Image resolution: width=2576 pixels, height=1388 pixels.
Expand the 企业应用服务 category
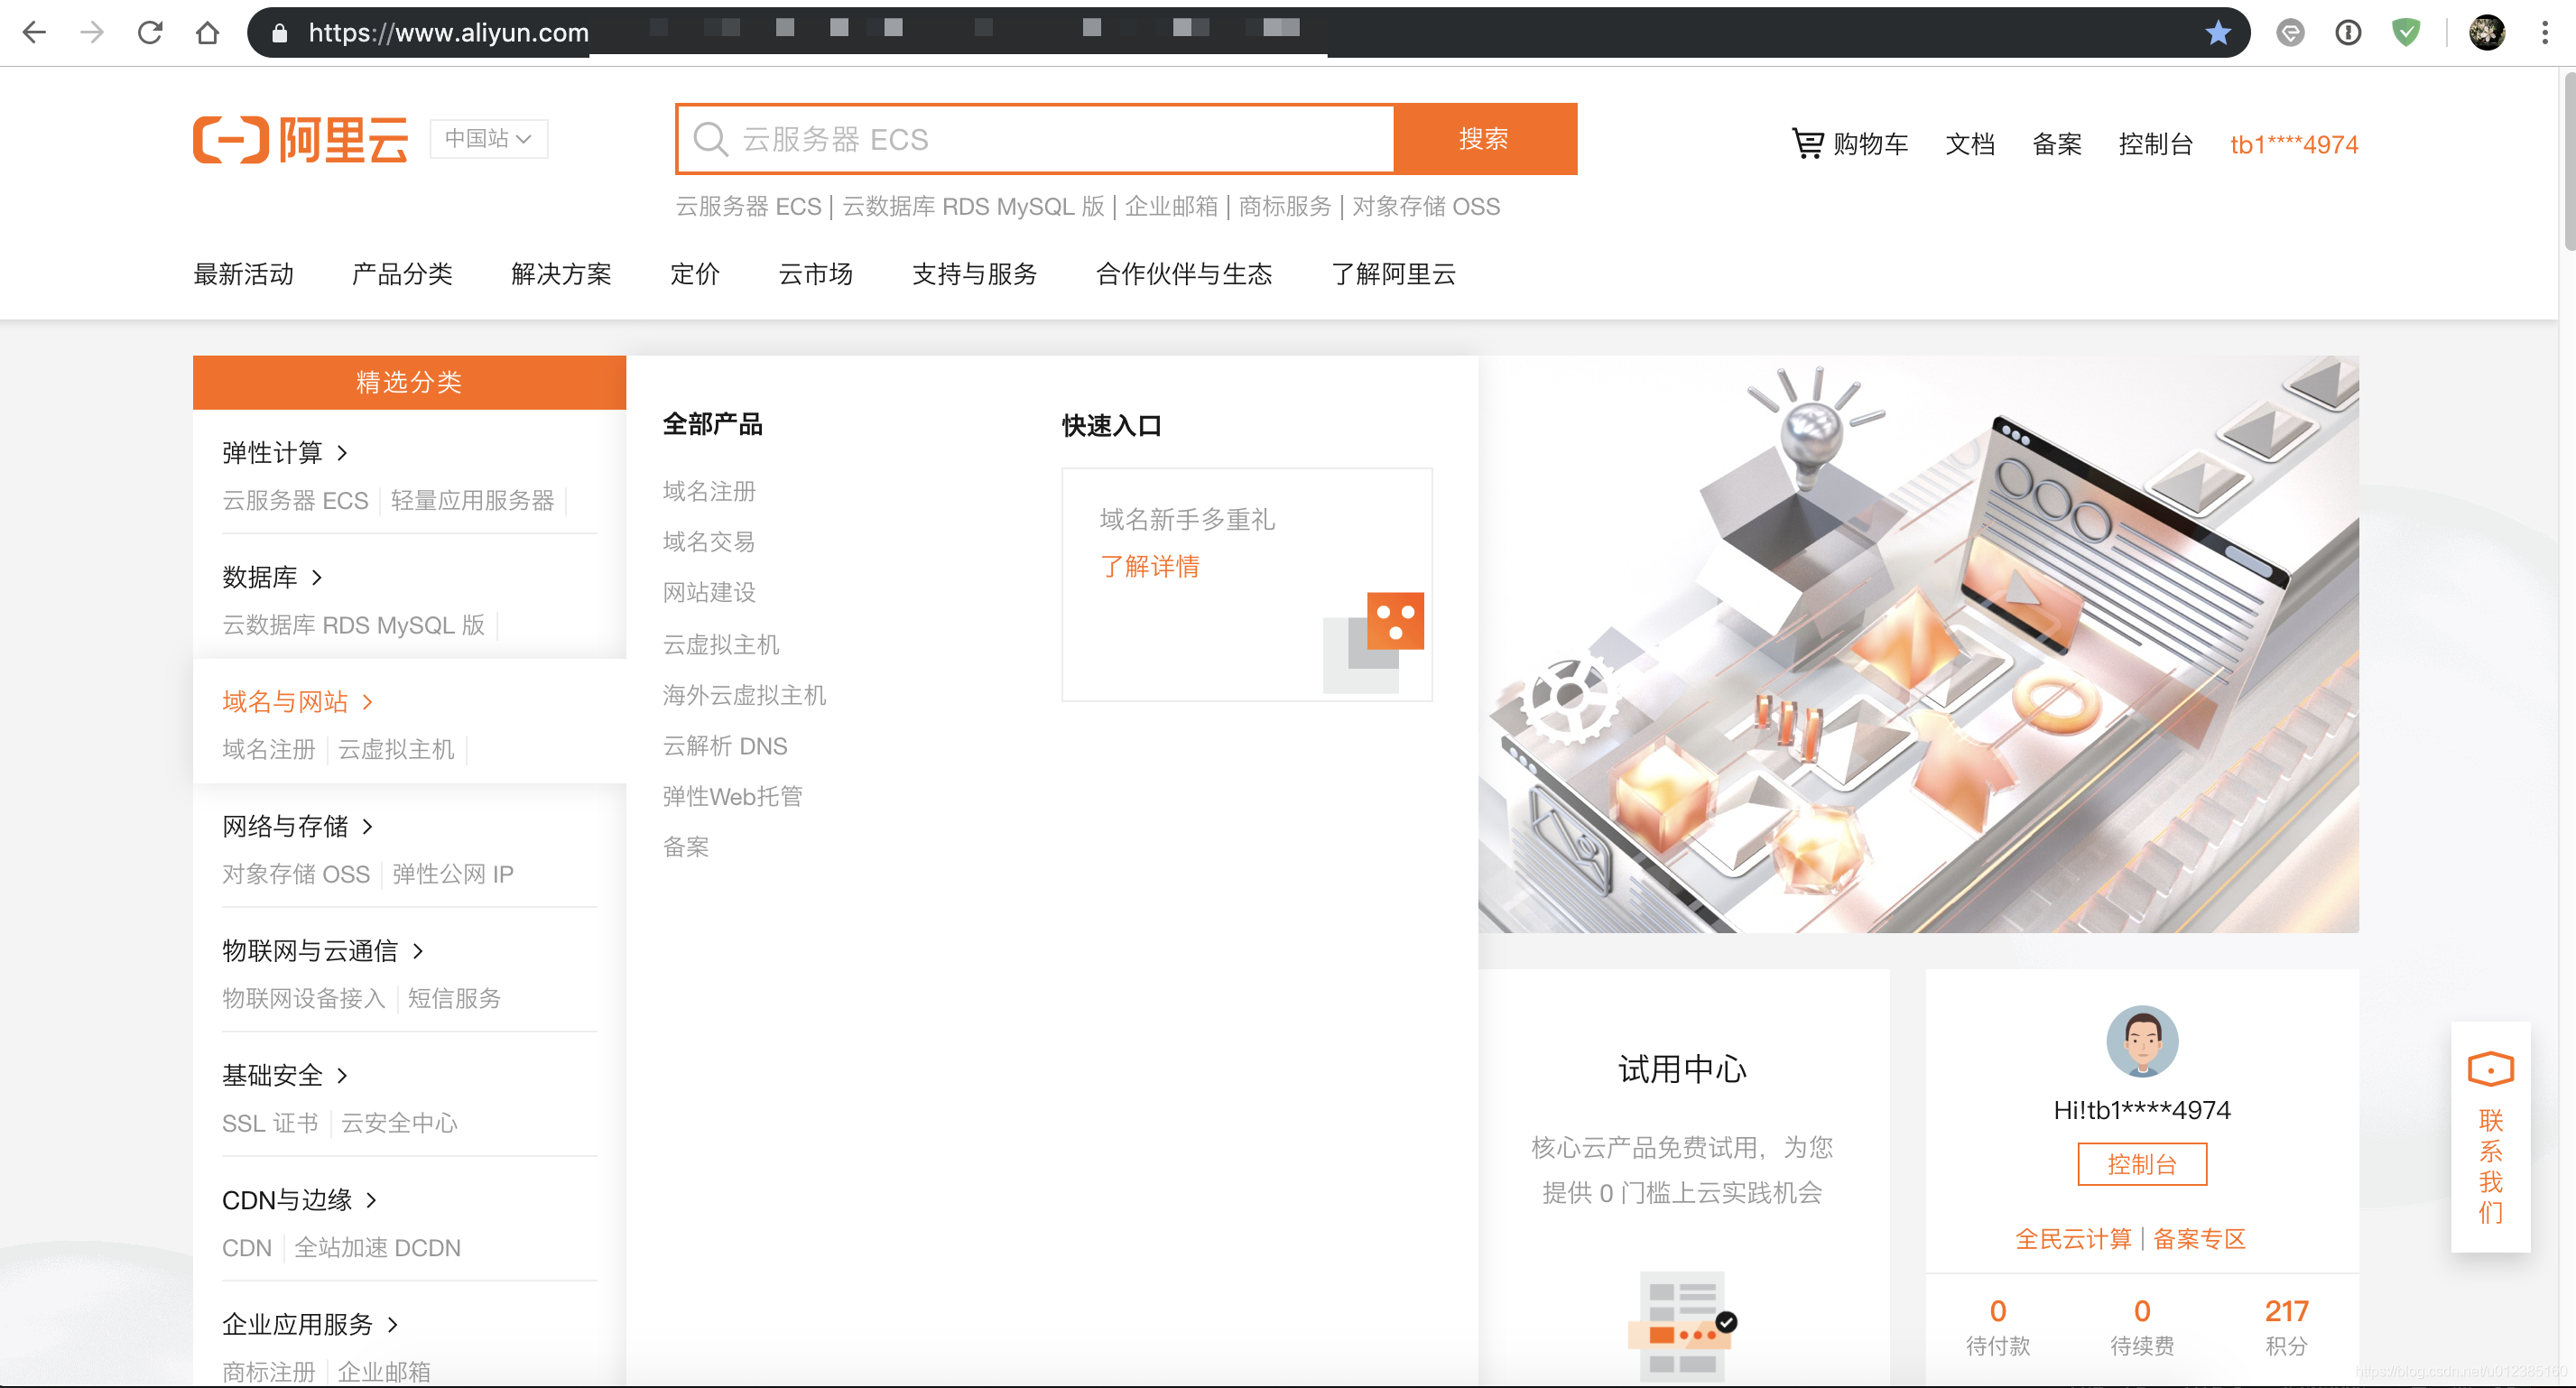(310, 1324)
